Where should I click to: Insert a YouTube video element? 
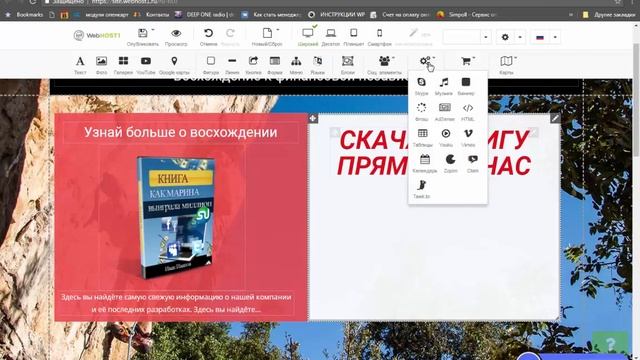[x=146, y=64]
